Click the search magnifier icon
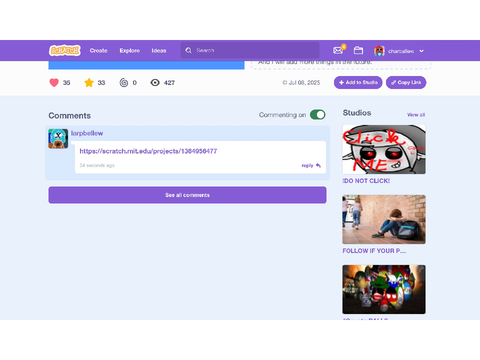The height and width of the screenshot is (360, 480). [x=188, y=50]
